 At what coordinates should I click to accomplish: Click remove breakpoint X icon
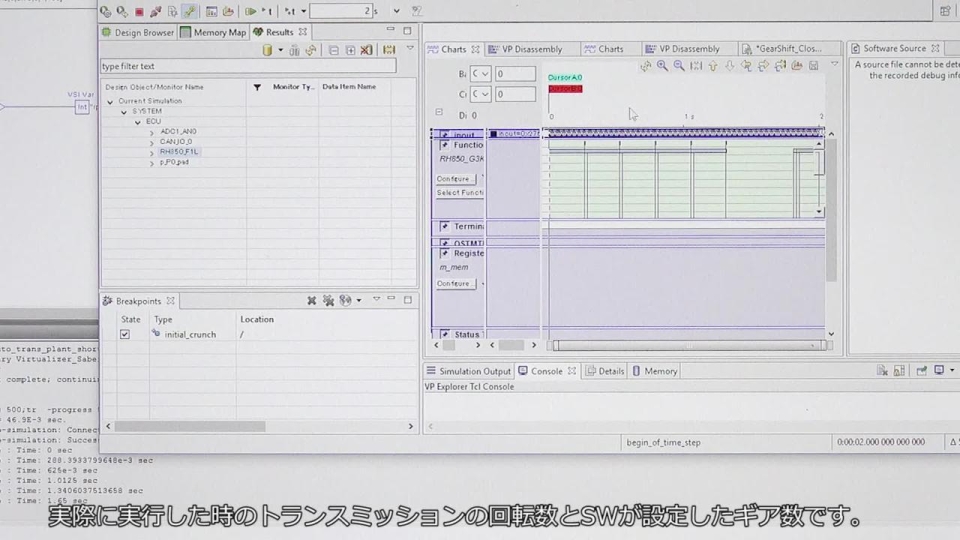tap(312, 301)
